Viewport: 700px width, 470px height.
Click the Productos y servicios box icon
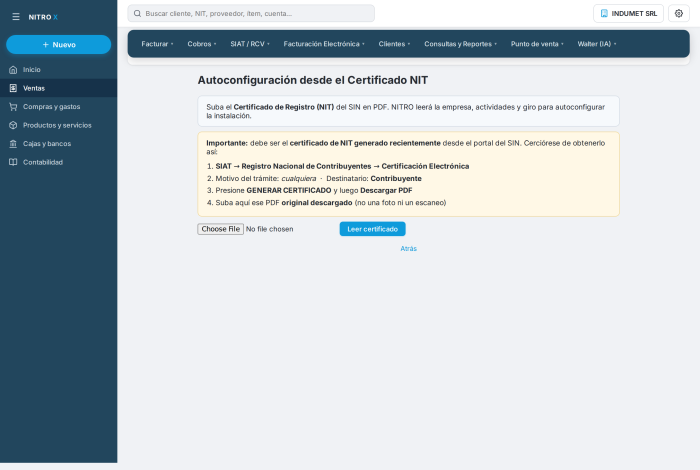click(13, 125)
